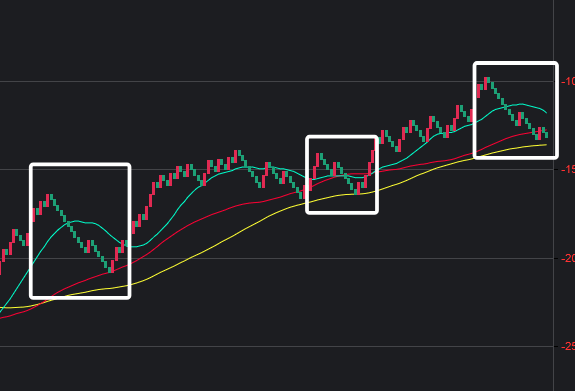Click the price axis label starting with 25
The height and width of the screenshot is (391, 575).
(568, 346)
